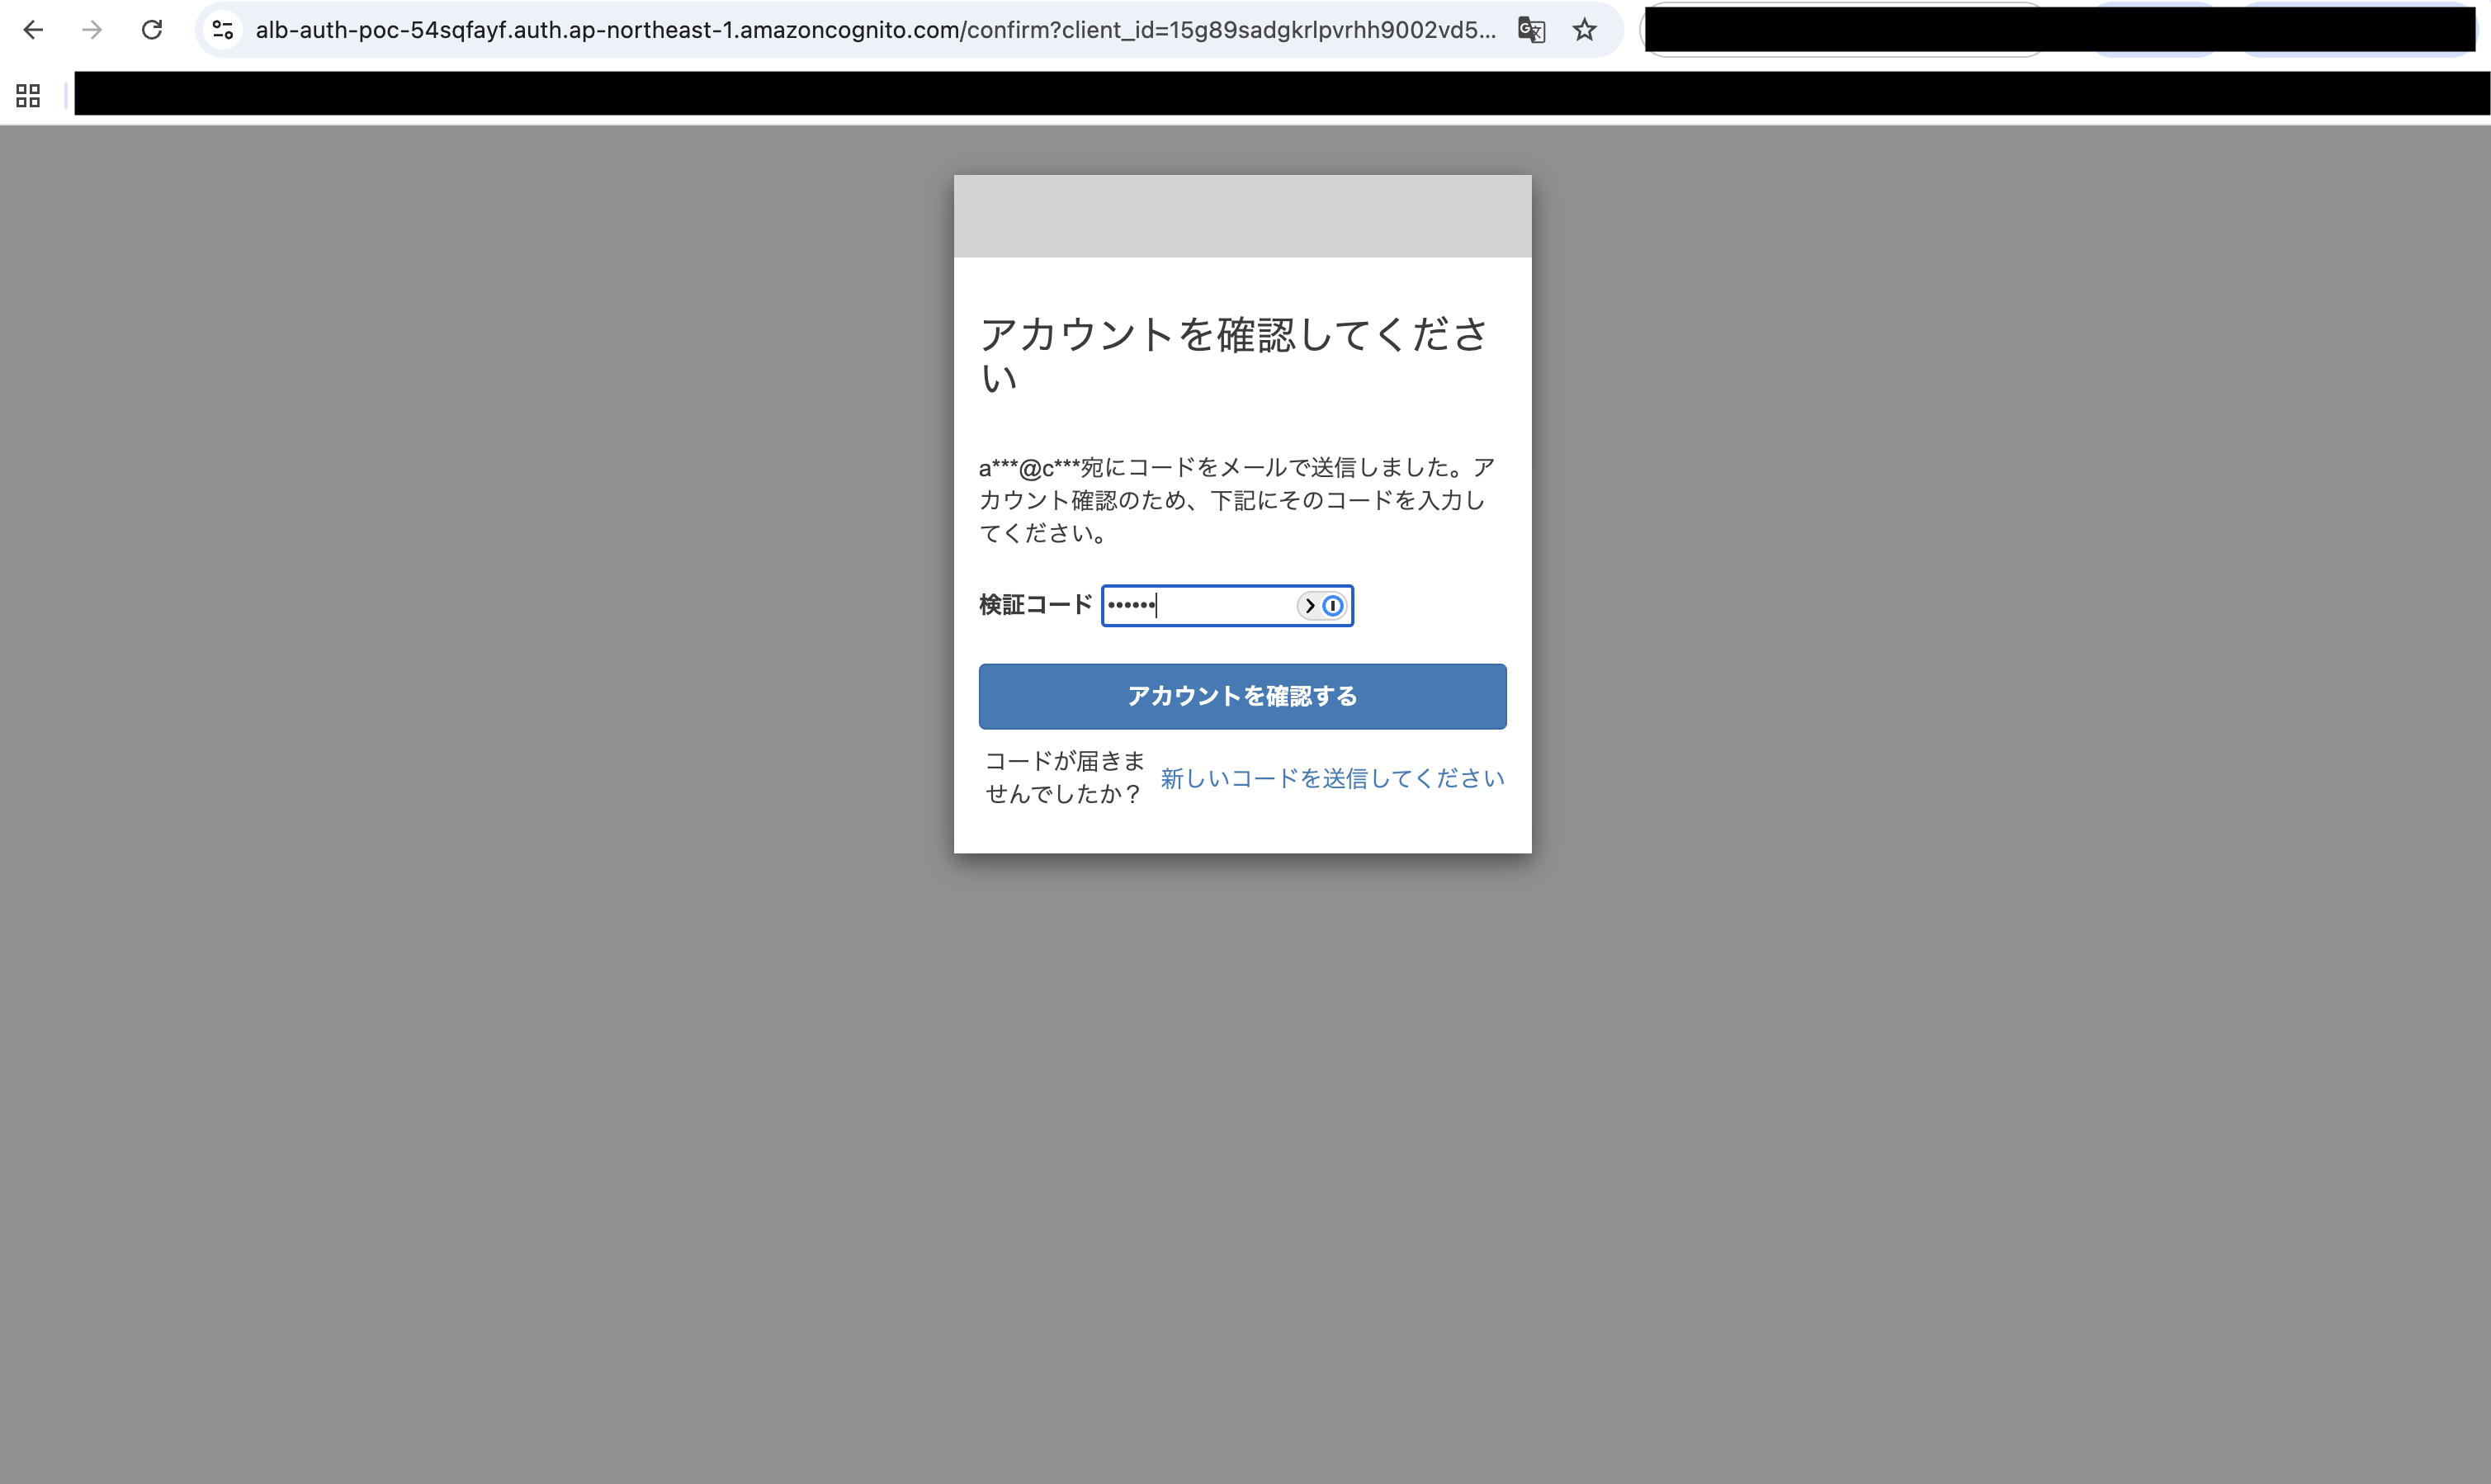Viewport: 2491px width, 1484px height.
Task: Click the 検証コード label
Action: 1036,605
